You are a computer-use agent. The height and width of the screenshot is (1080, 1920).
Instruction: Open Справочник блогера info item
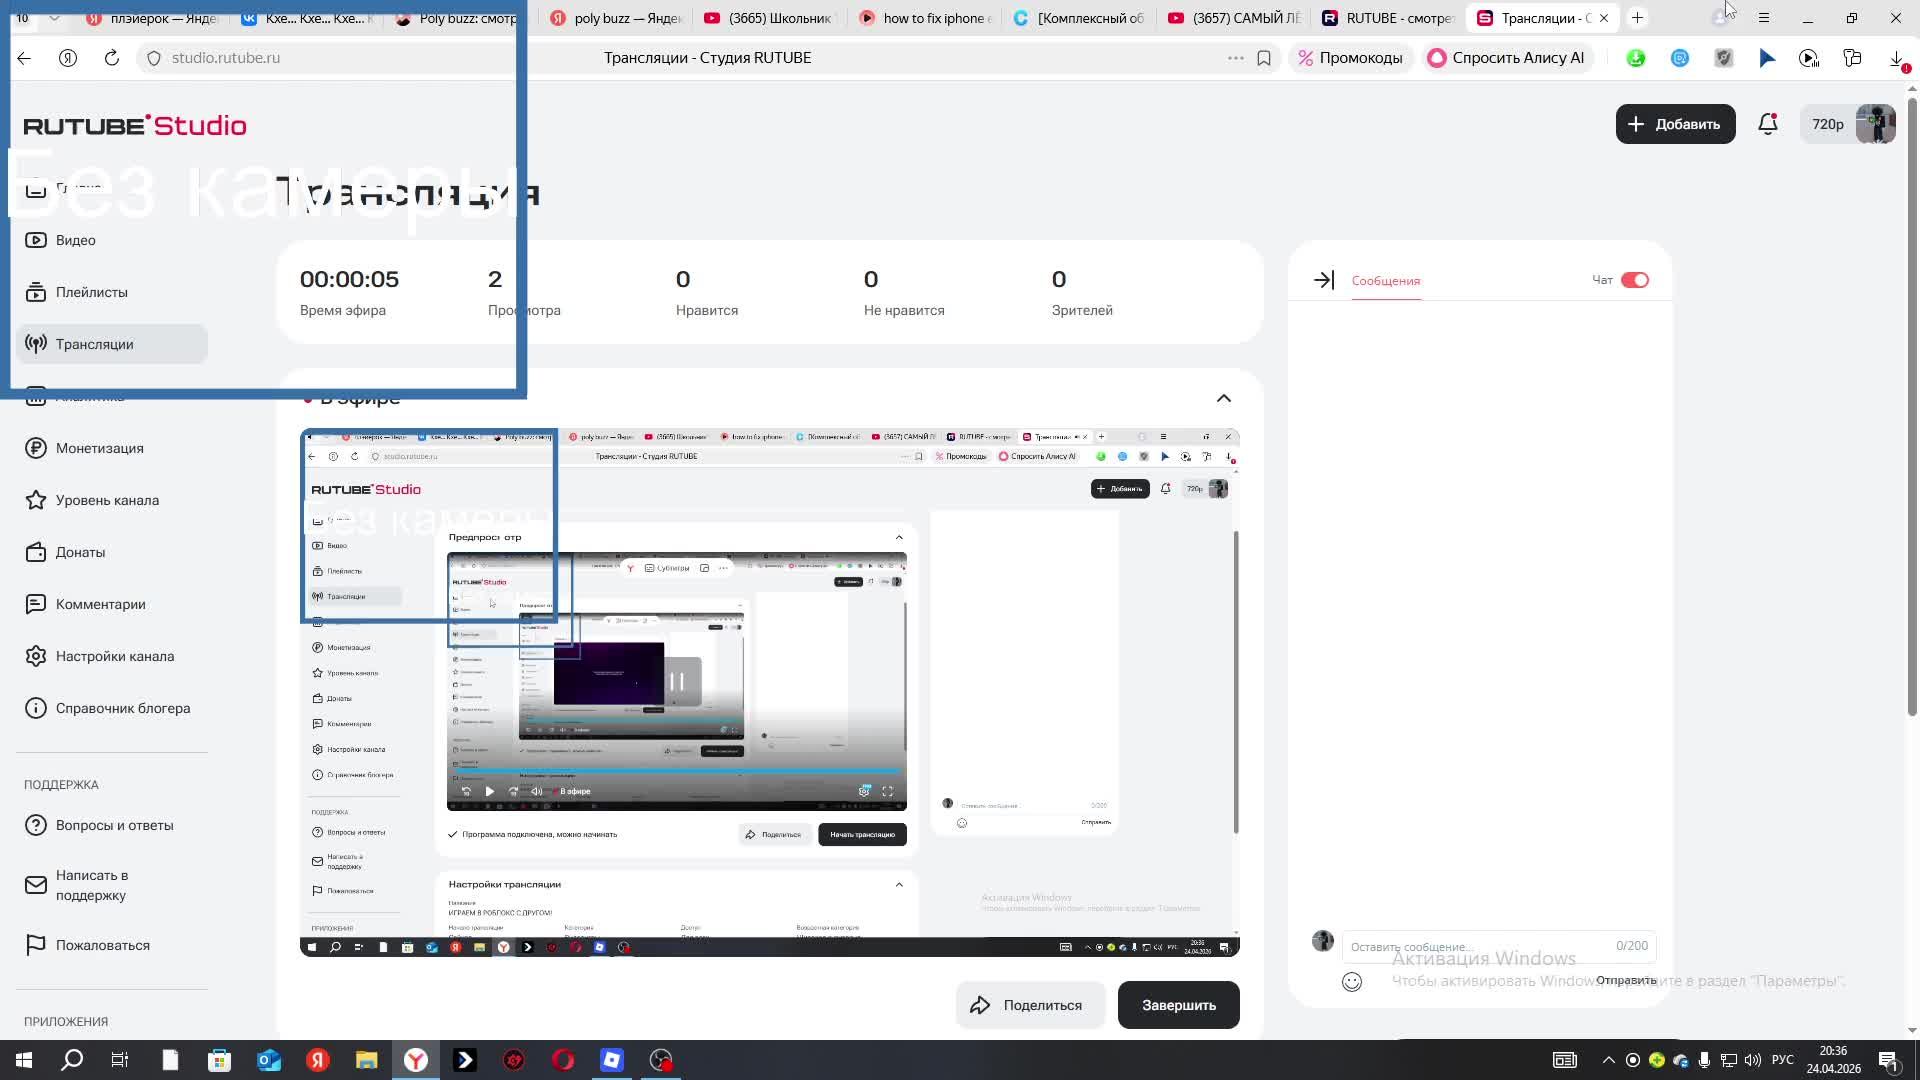(x=122, y=708)
